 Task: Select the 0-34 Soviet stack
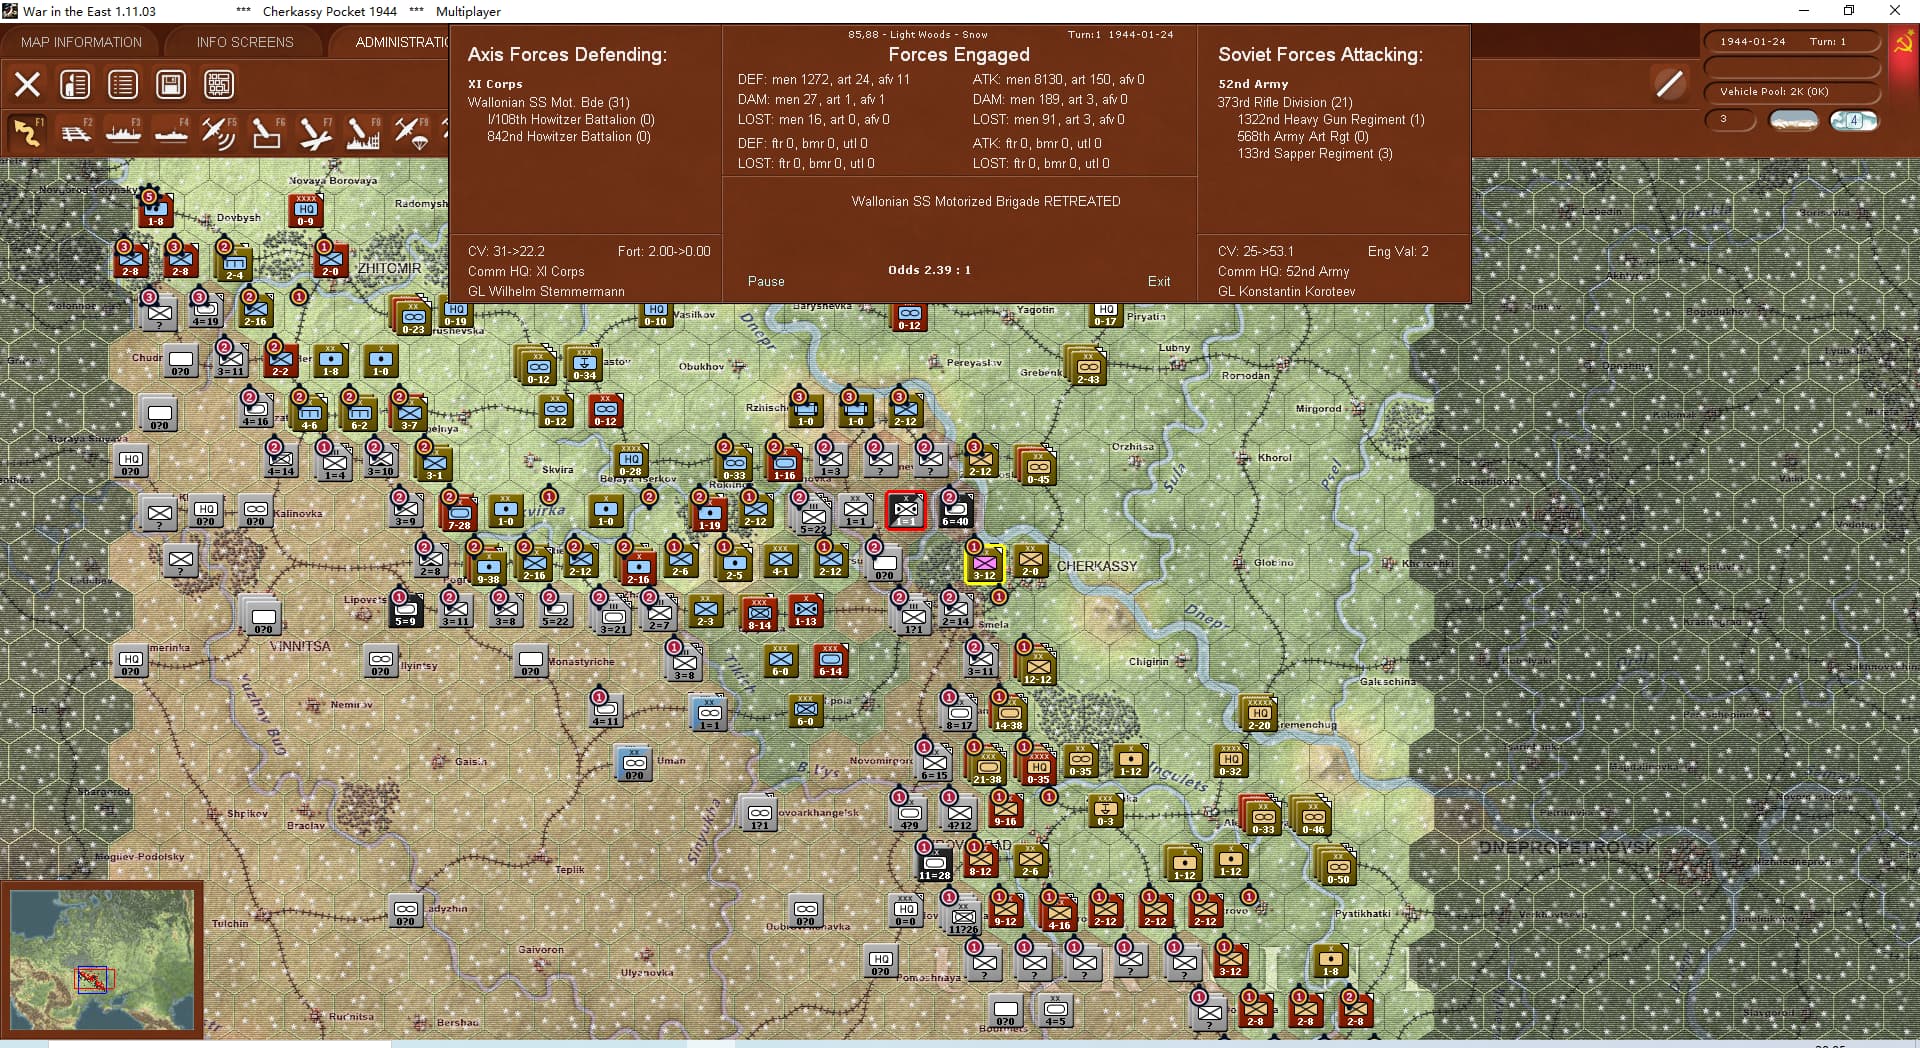pyautogui.click(x=583, y=364)
